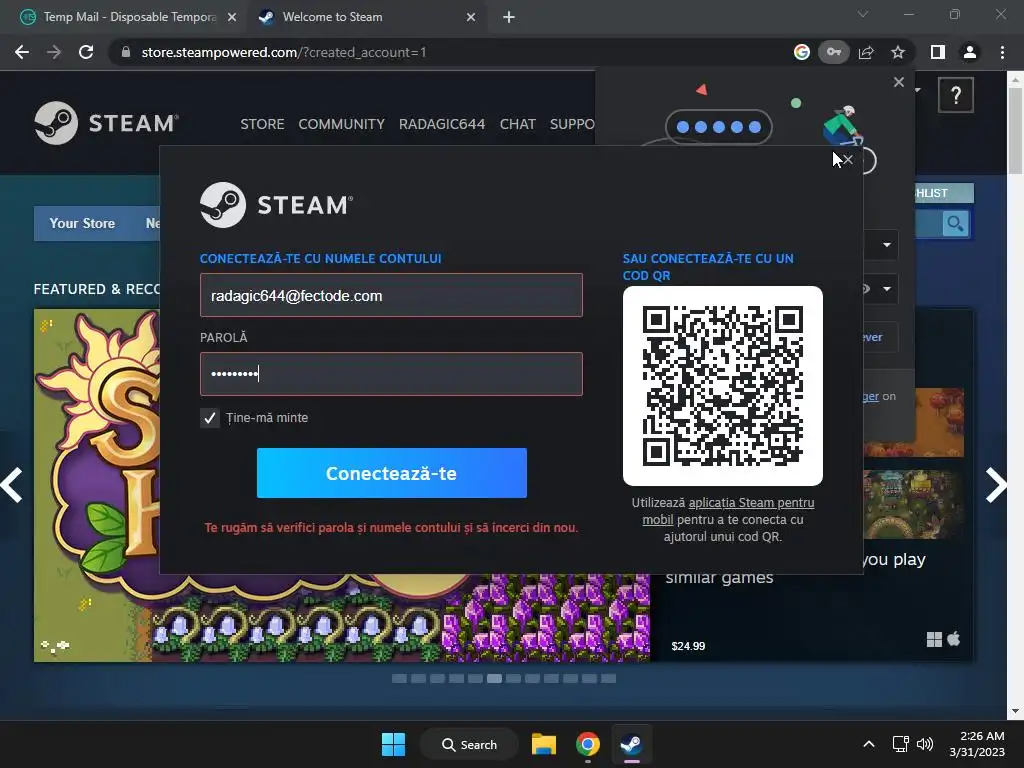Open network status tray icon
The height and width of the screenshot is (768, 1024).
(901, 744)
